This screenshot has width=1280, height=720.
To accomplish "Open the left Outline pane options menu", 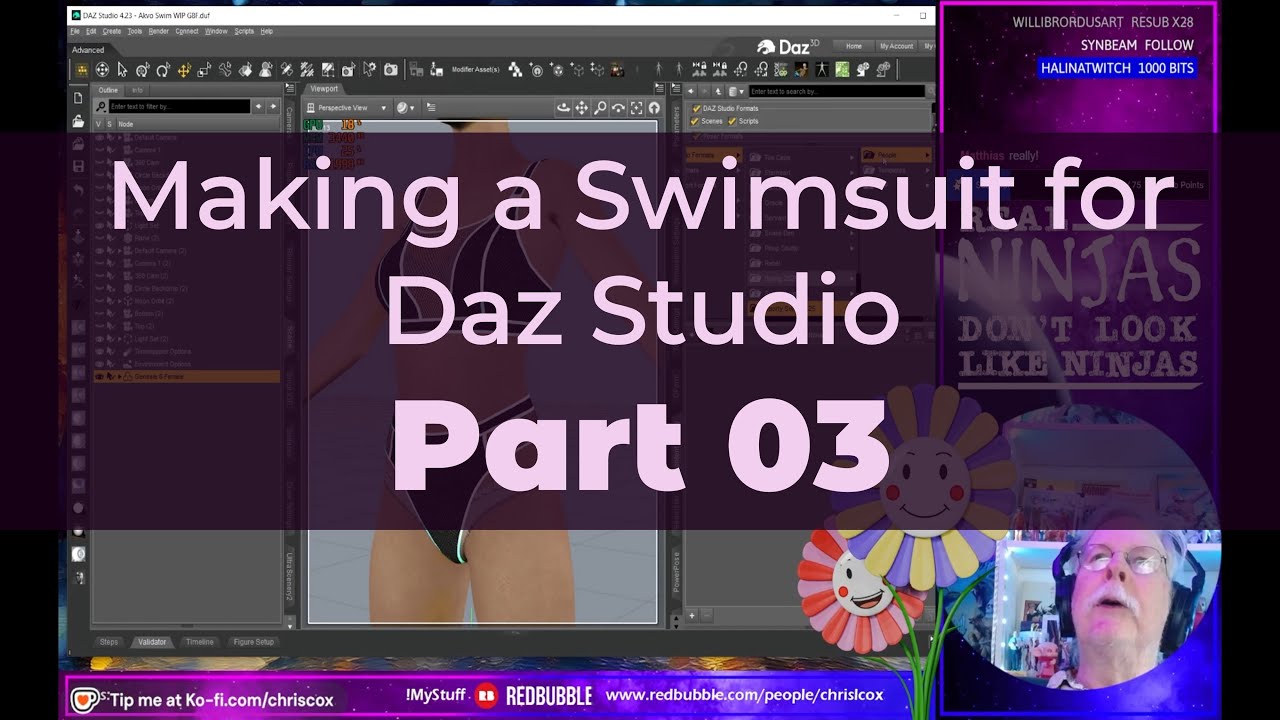I will point(290,90).
